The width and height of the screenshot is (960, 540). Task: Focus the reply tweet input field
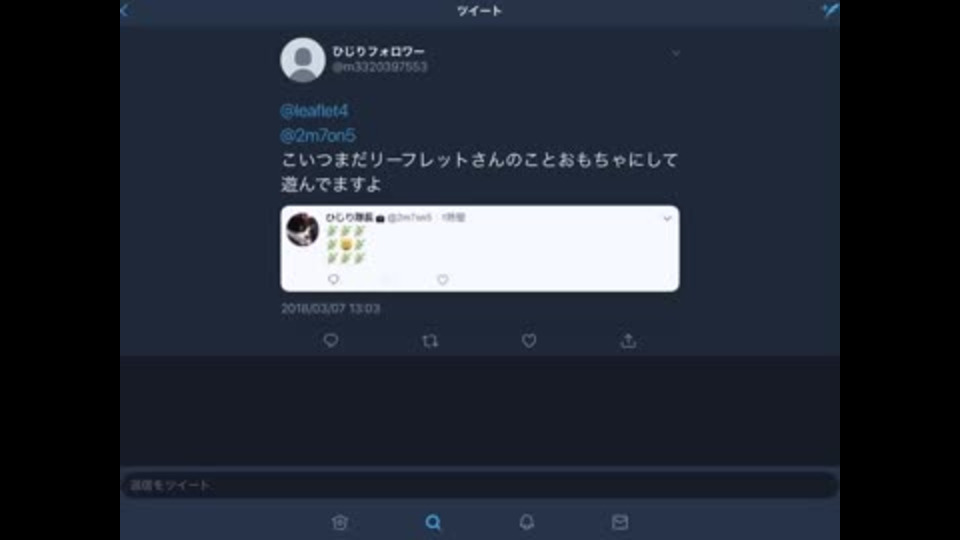(480, 485)
